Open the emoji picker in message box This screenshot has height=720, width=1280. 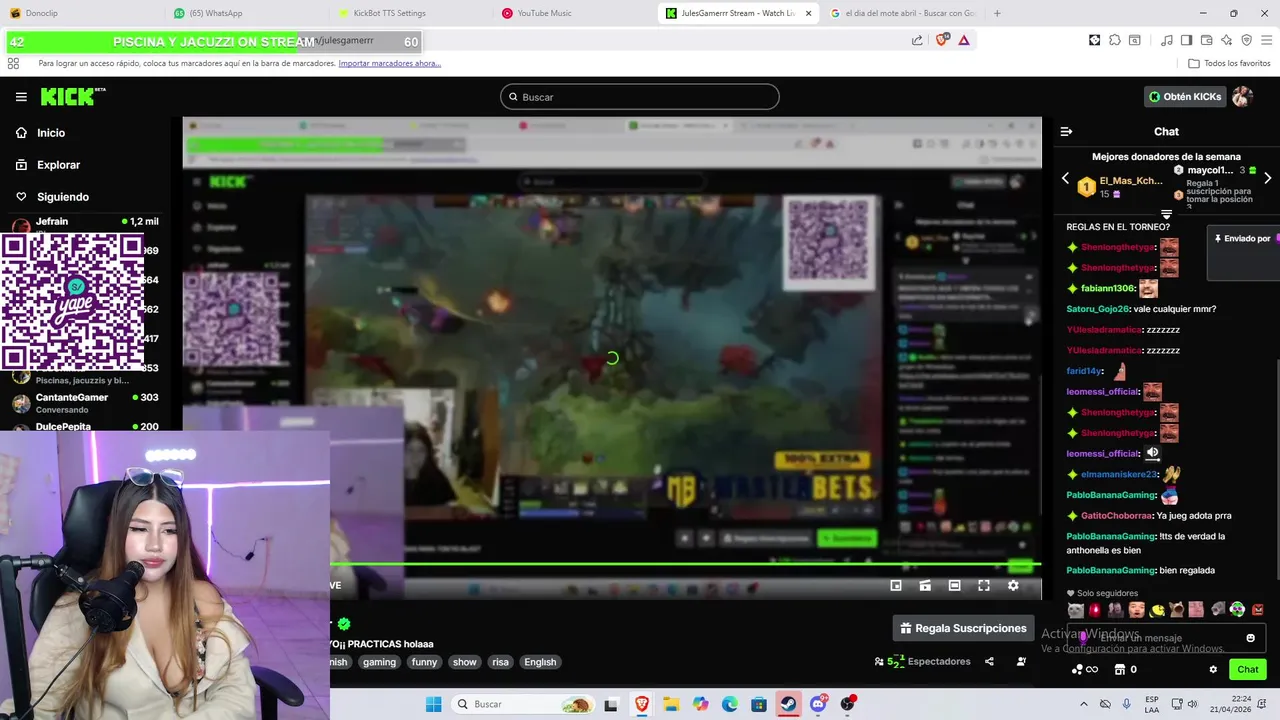[x=1250, y=638]
